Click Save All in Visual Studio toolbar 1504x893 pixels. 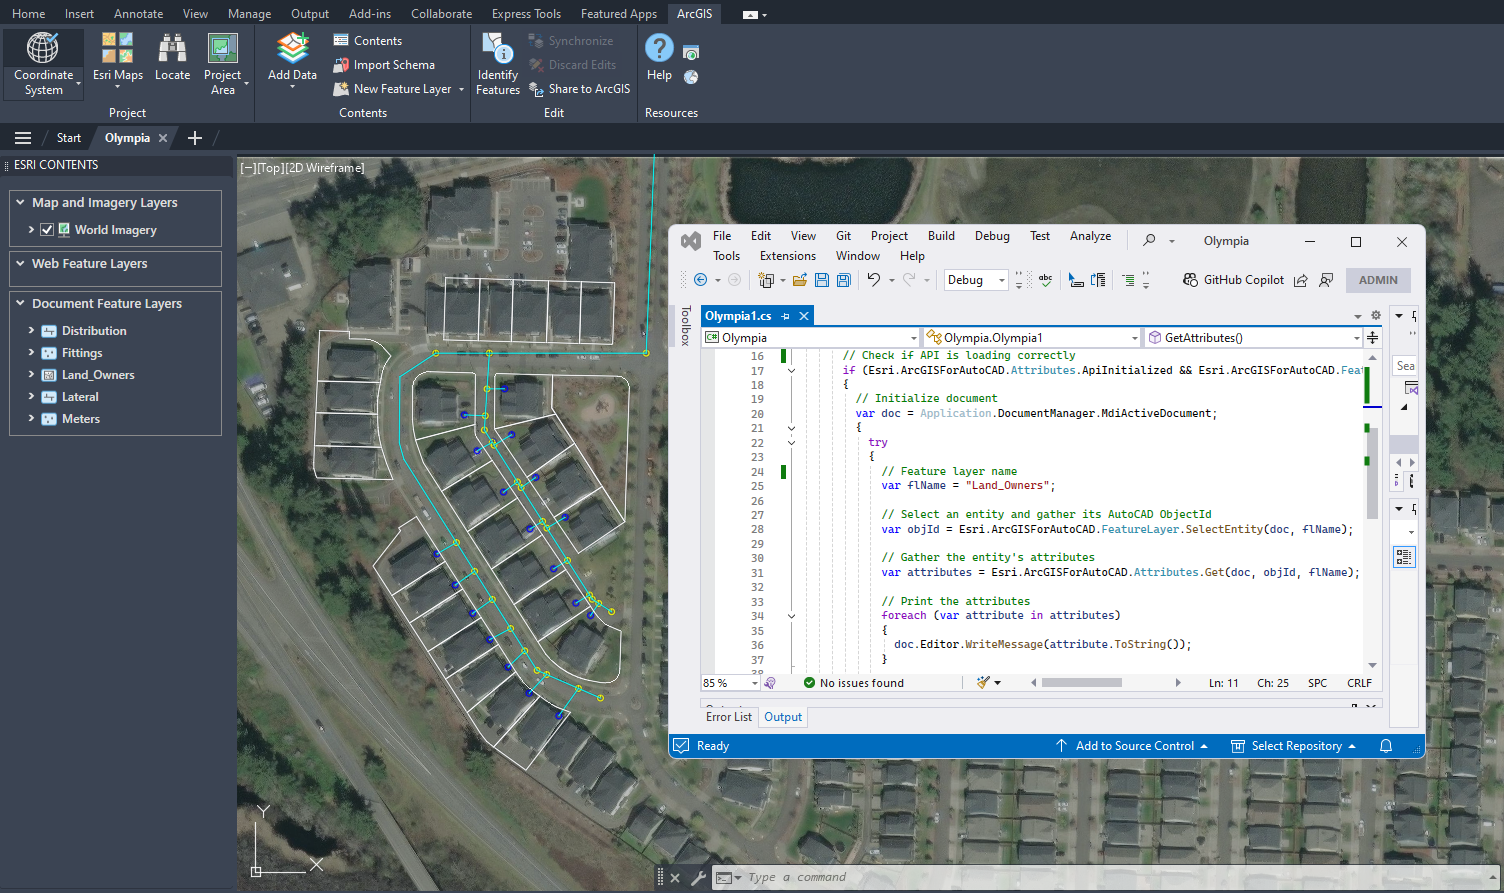coord(843,280)
